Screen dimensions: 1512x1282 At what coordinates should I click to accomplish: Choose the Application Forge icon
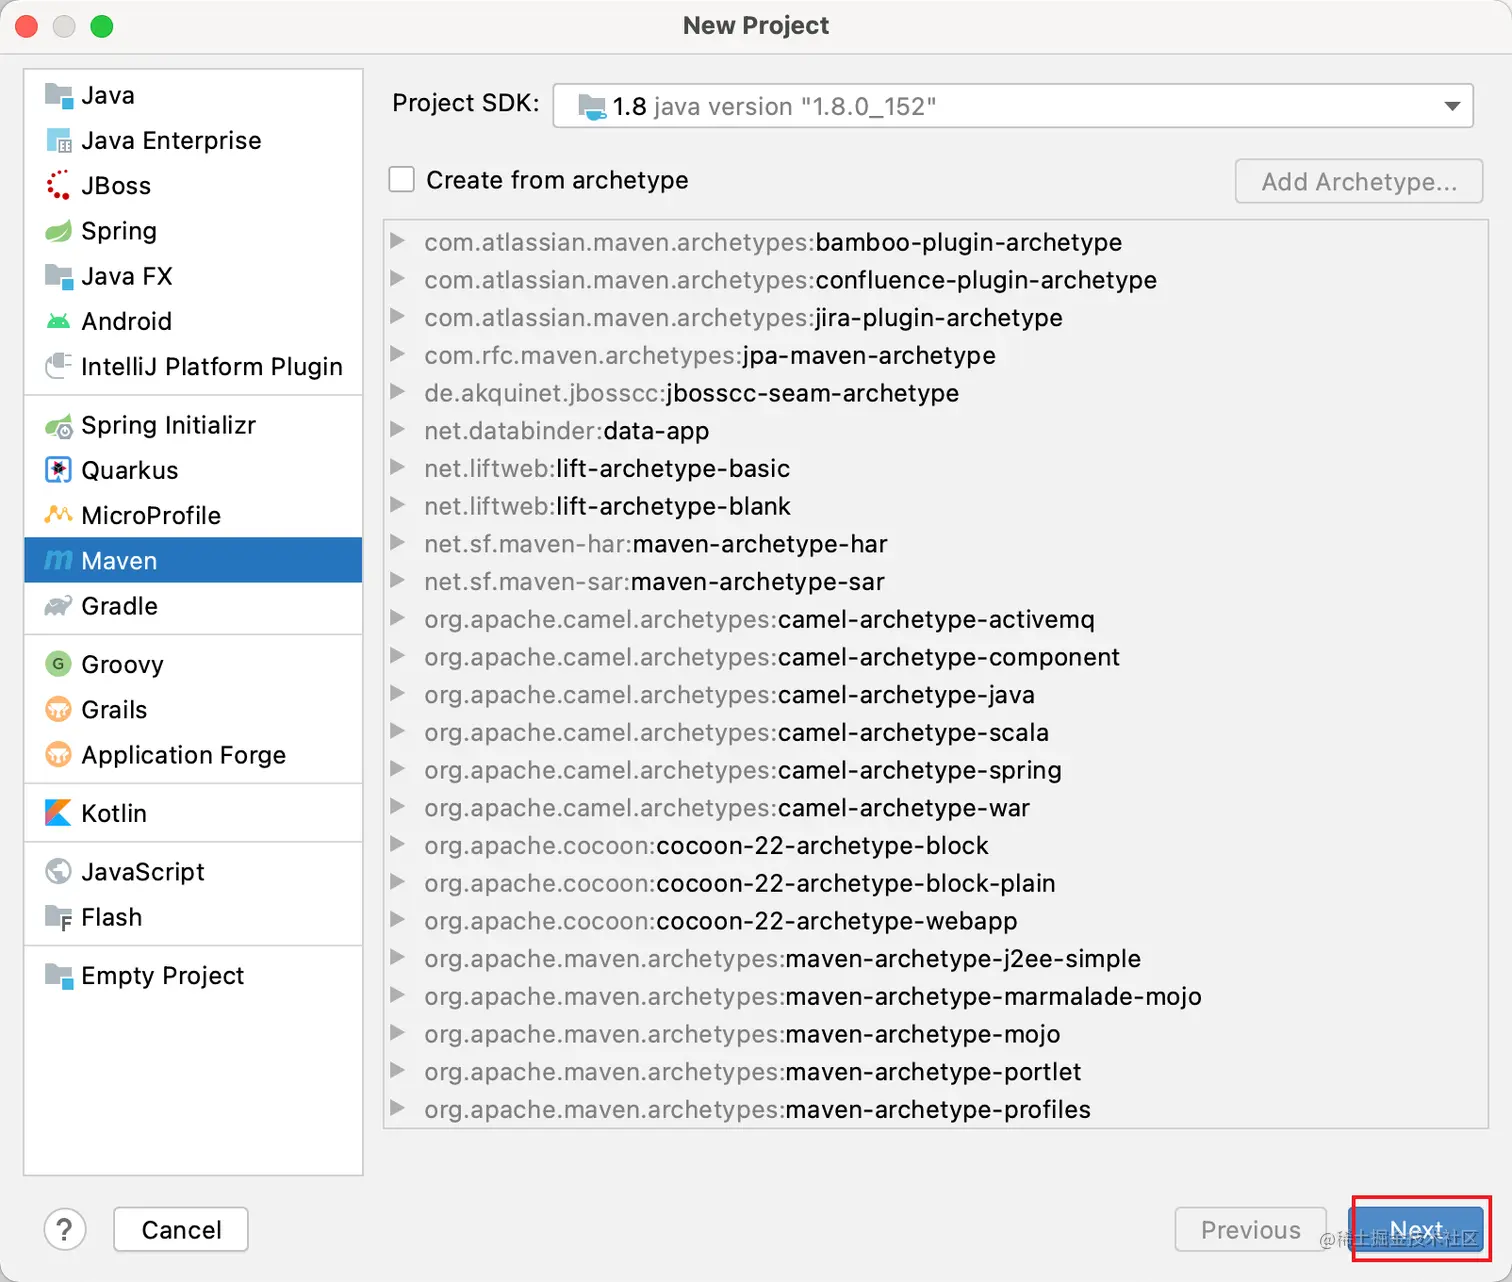click(x=59, y=754)
